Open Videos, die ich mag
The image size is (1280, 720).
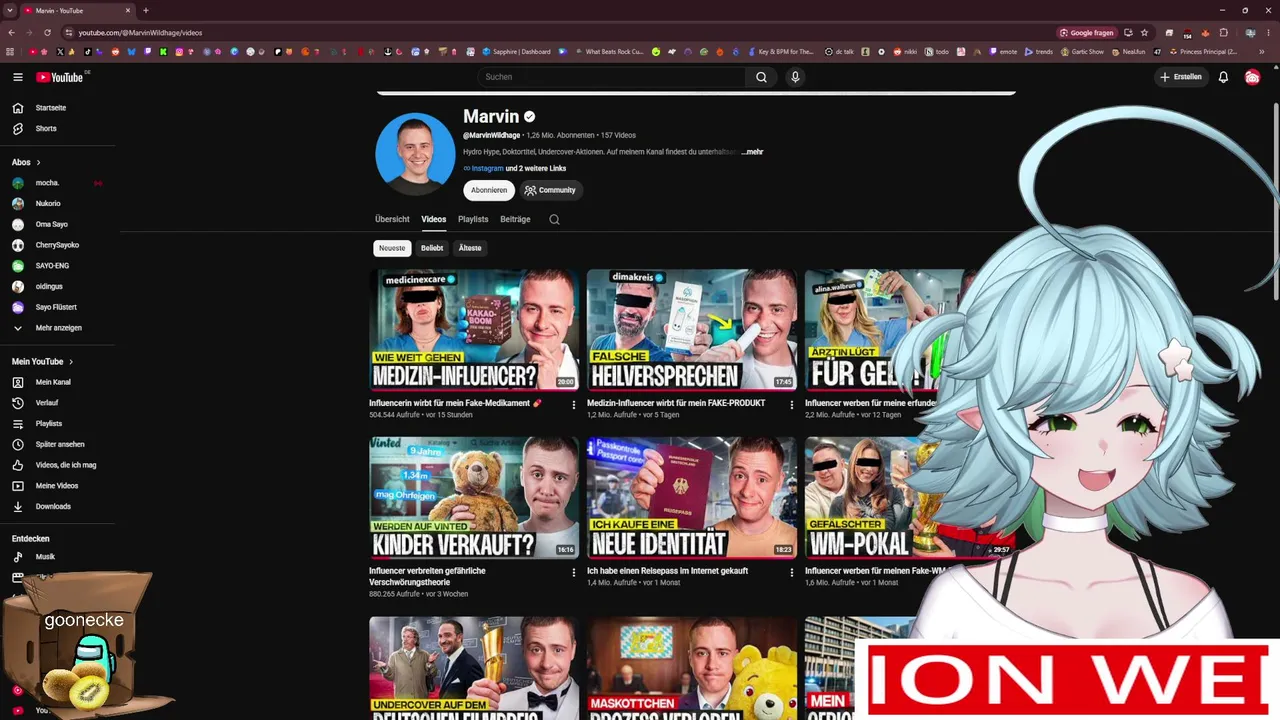point(66,465)
